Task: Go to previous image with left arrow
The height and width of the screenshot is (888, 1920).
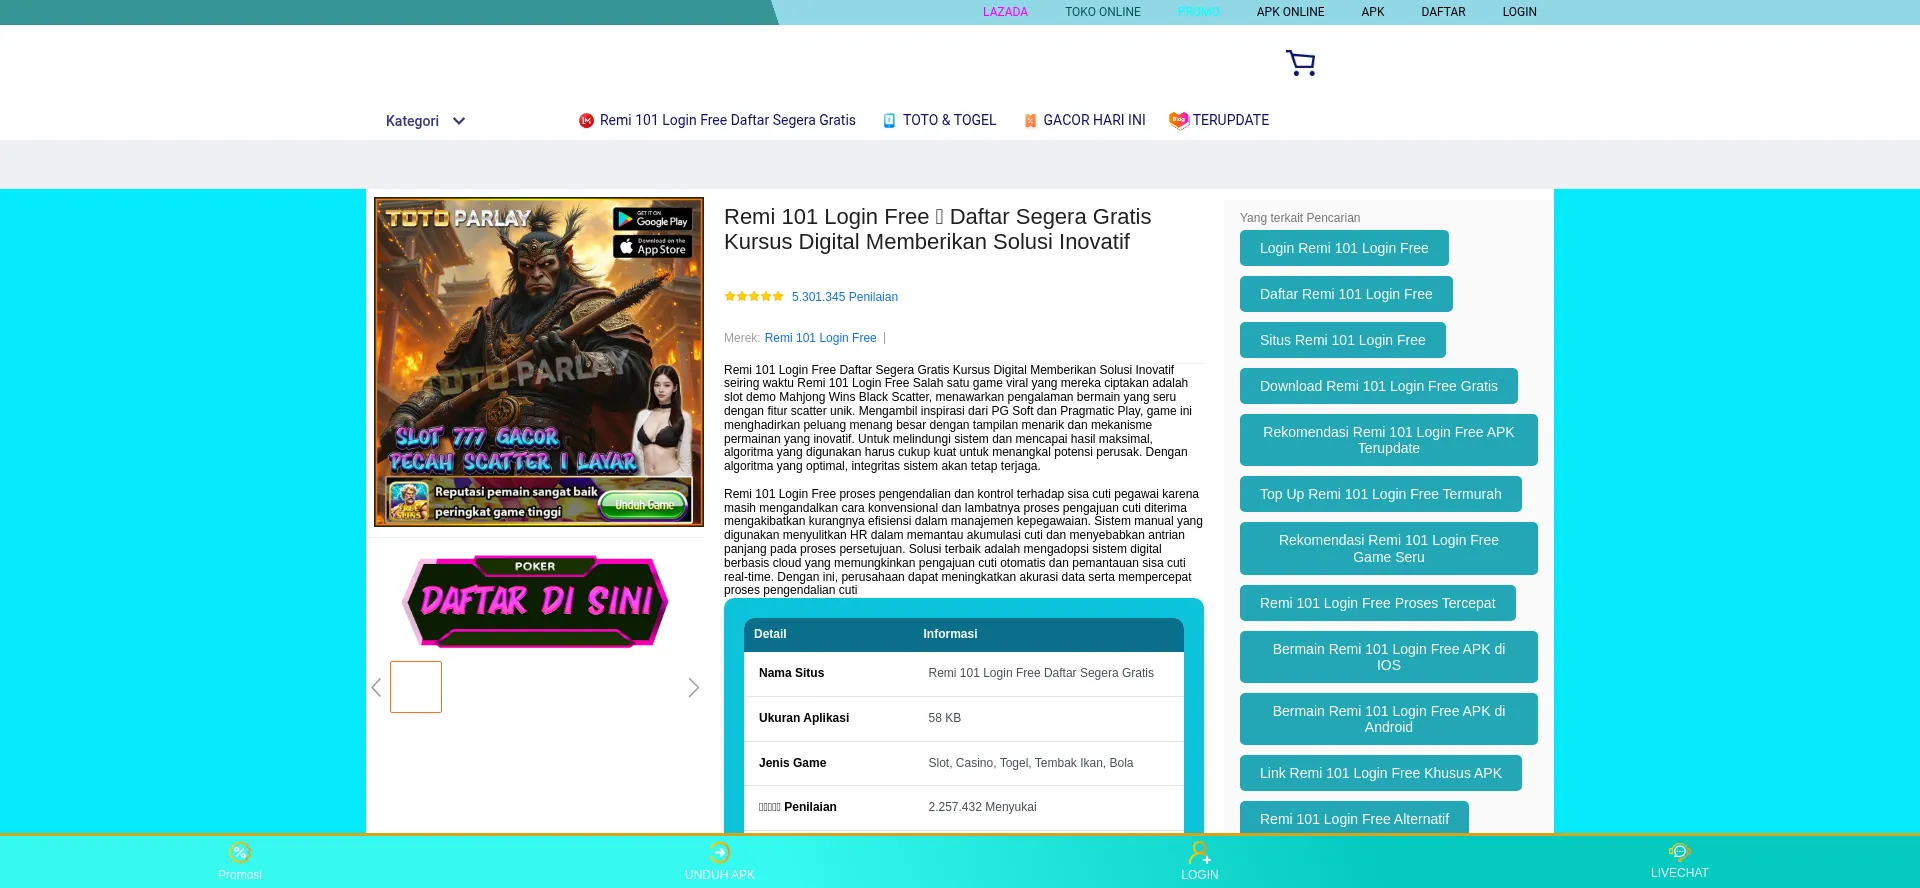Action: click(x=377, y=688)
